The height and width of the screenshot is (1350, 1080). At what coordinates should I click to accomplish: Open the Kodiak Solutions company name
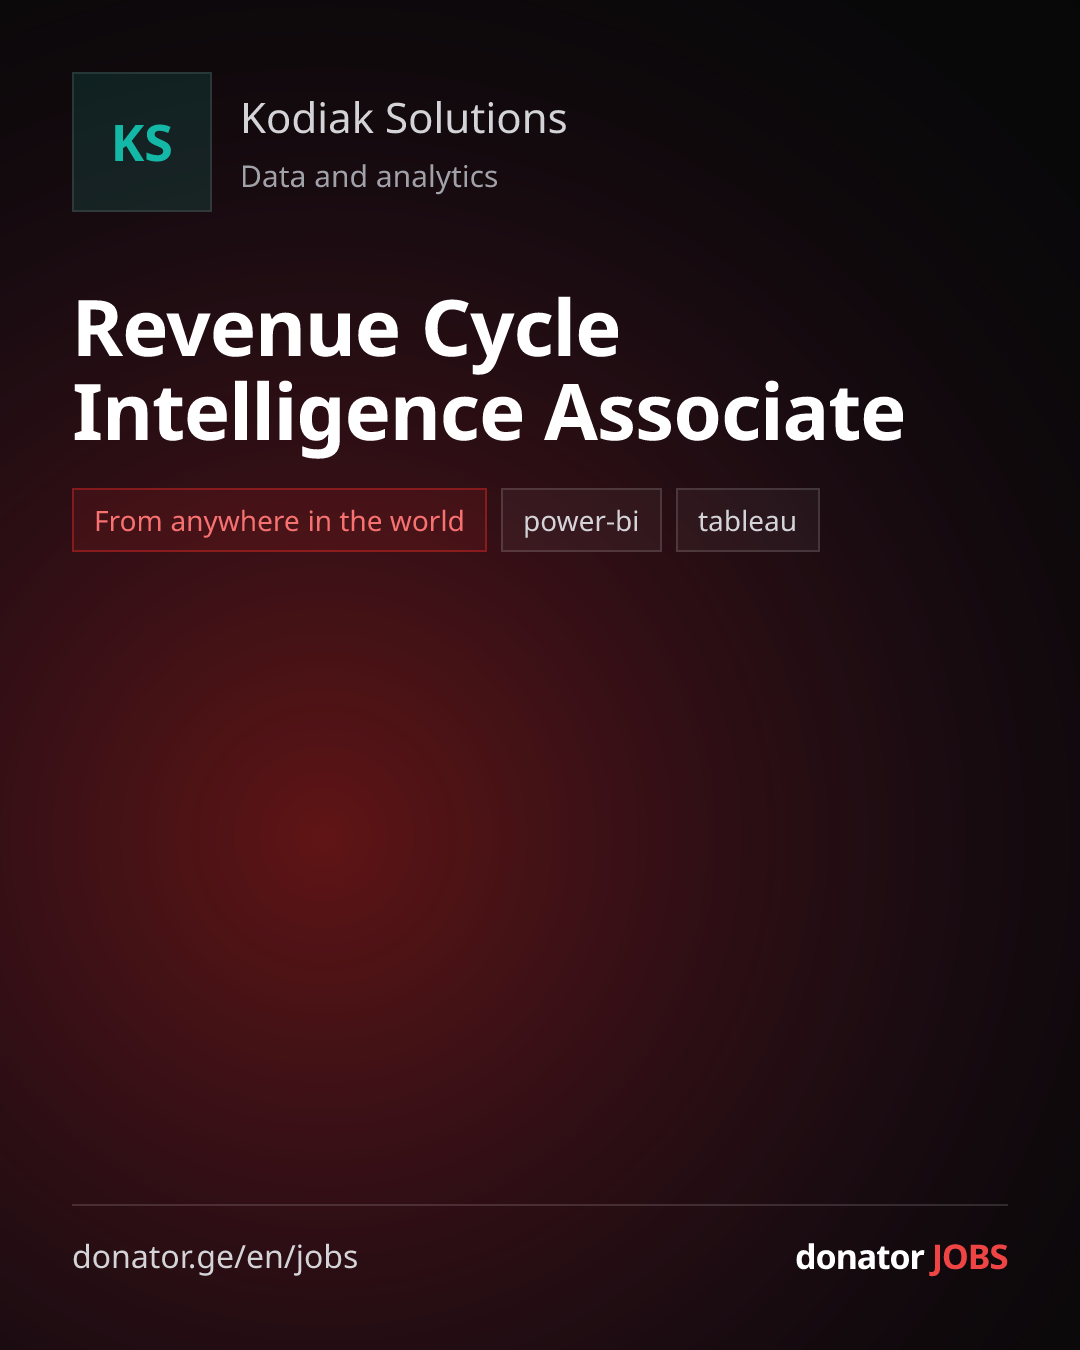tap(404, 118)
